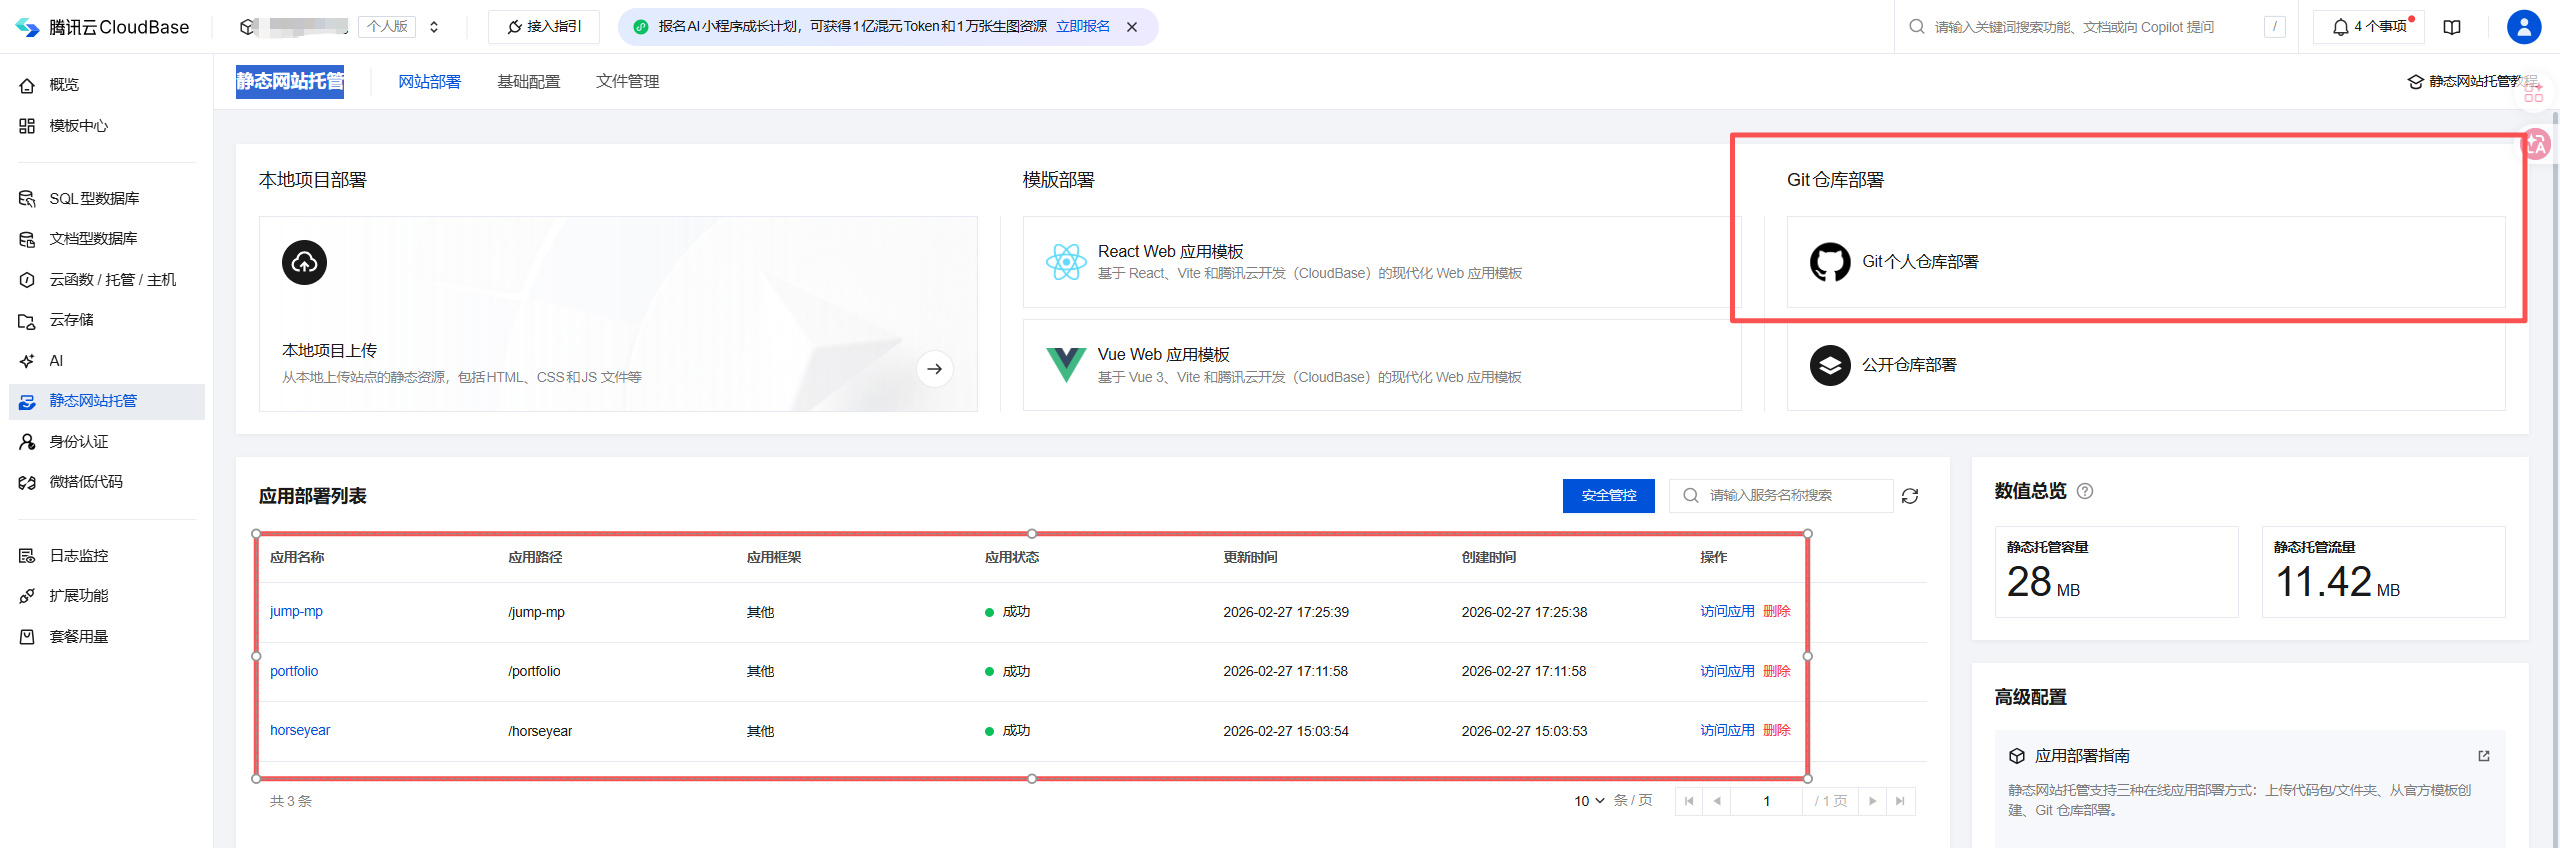Select the Vue Web 应用模板 title
Screen dimensions: 2560x848
1164,355
